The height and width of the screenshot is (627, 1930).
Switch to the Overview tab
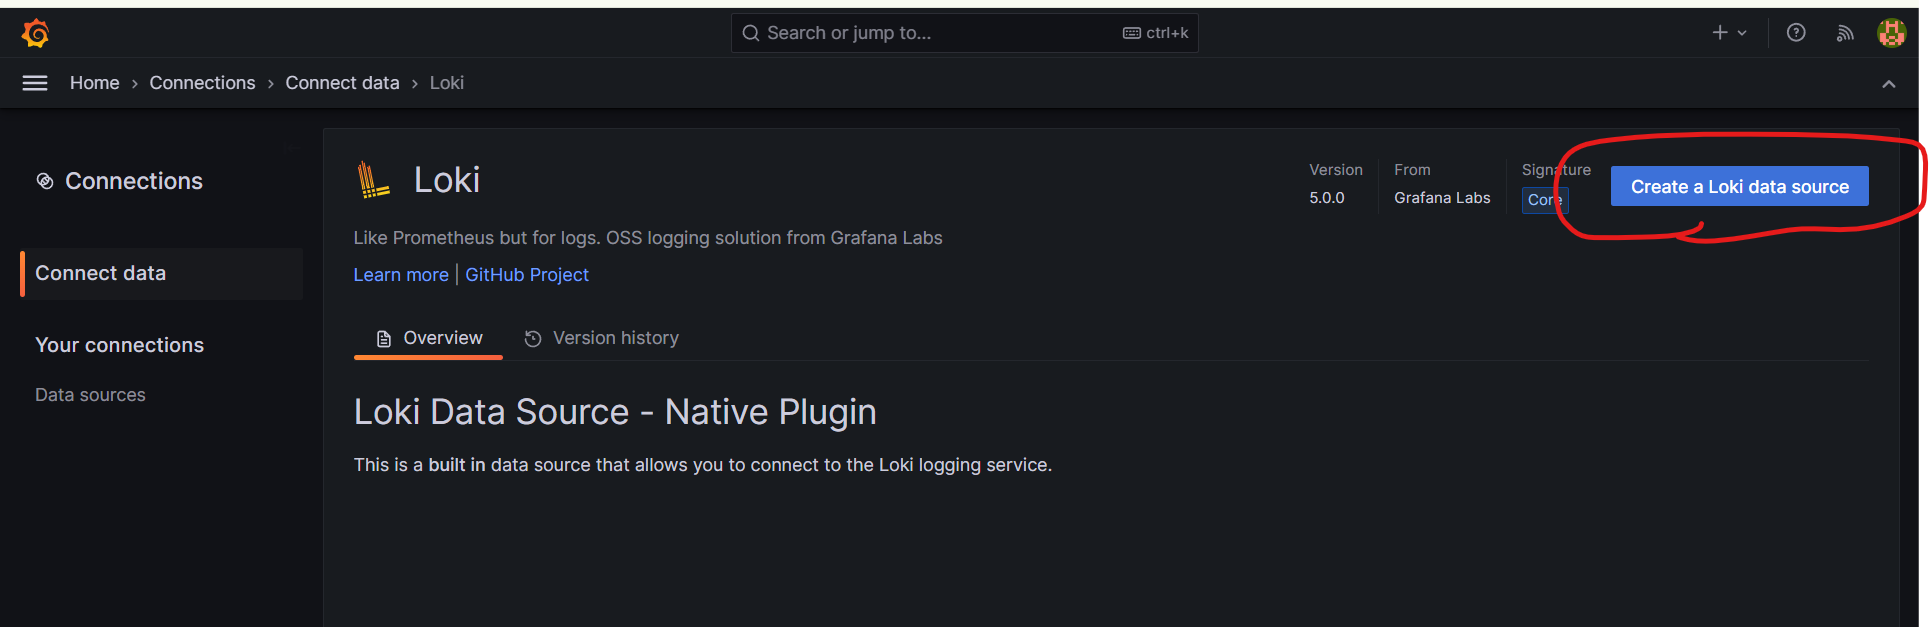pyautogui.click(x=428, y=338)
